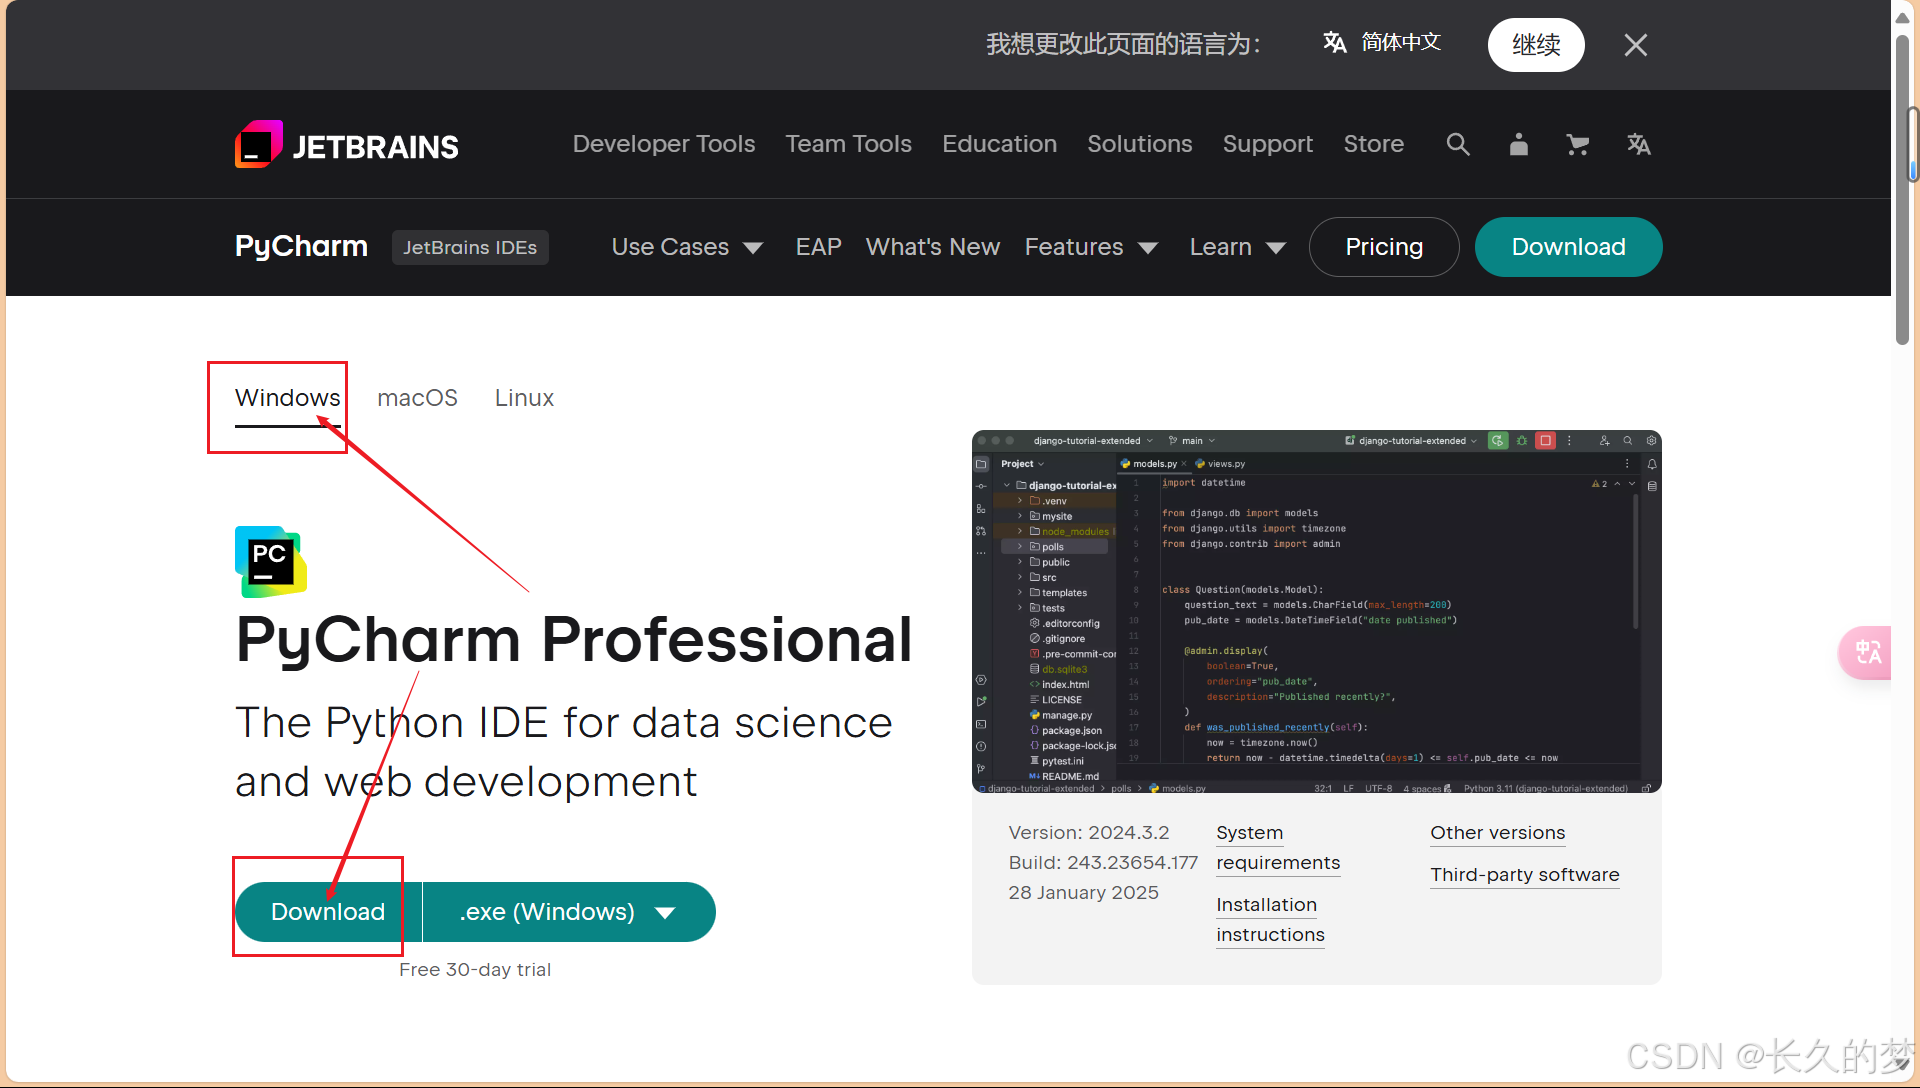Switch to the Linux tab
This screenshot has height=1088, width=1920.
point(524,398)
